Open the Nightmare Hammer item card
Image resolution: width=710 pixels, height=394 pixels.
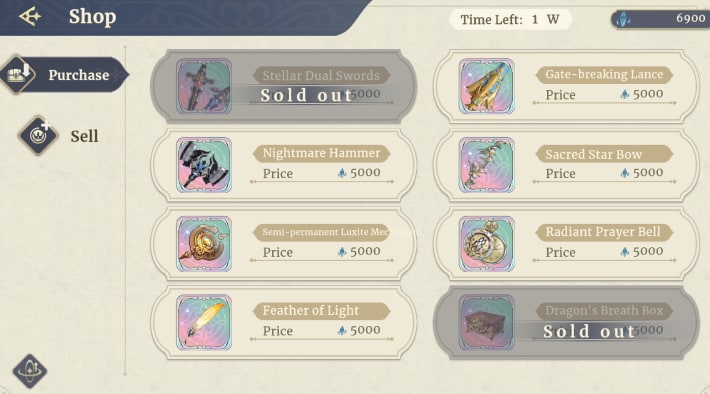(x=283, y=165)
